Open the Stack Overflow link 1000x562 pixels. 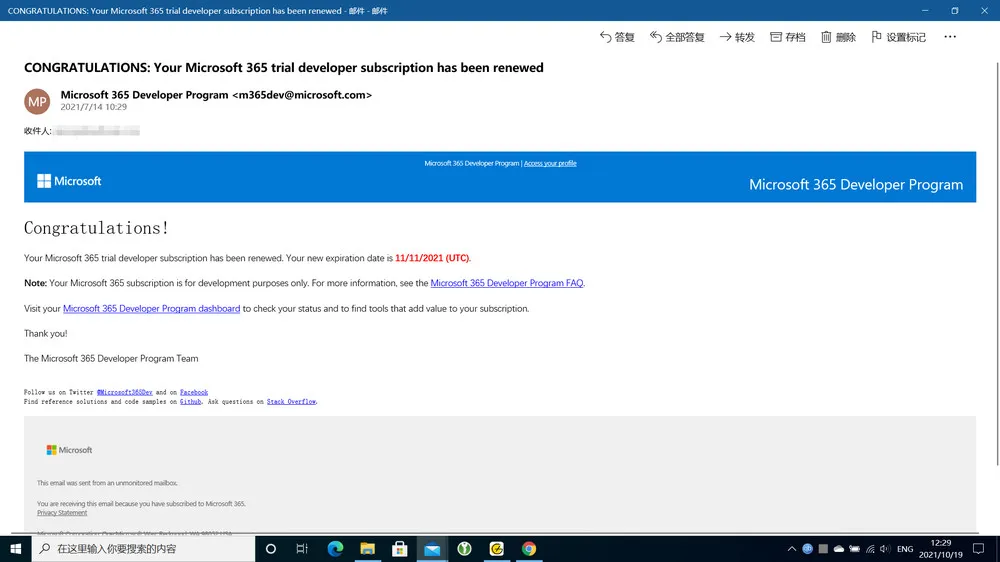click(x=291, y=402)
